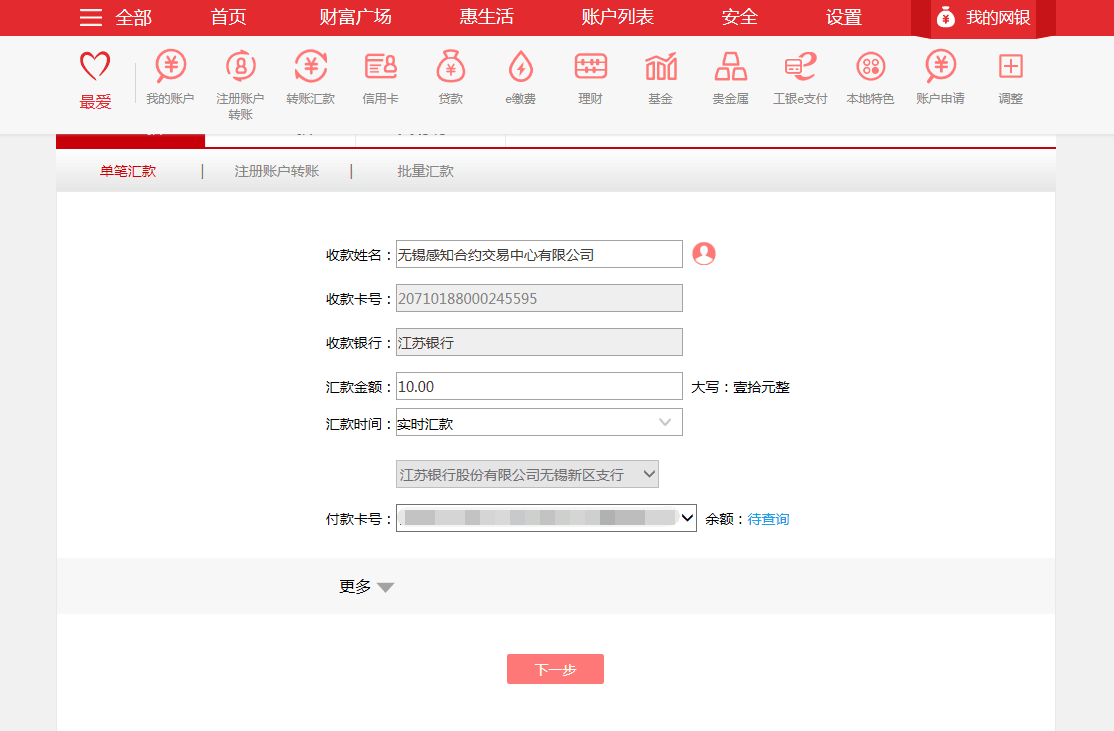Go to 首页 home menu
The width and height of the screenshot is (1114, 731).
click(x=229, y=17)
